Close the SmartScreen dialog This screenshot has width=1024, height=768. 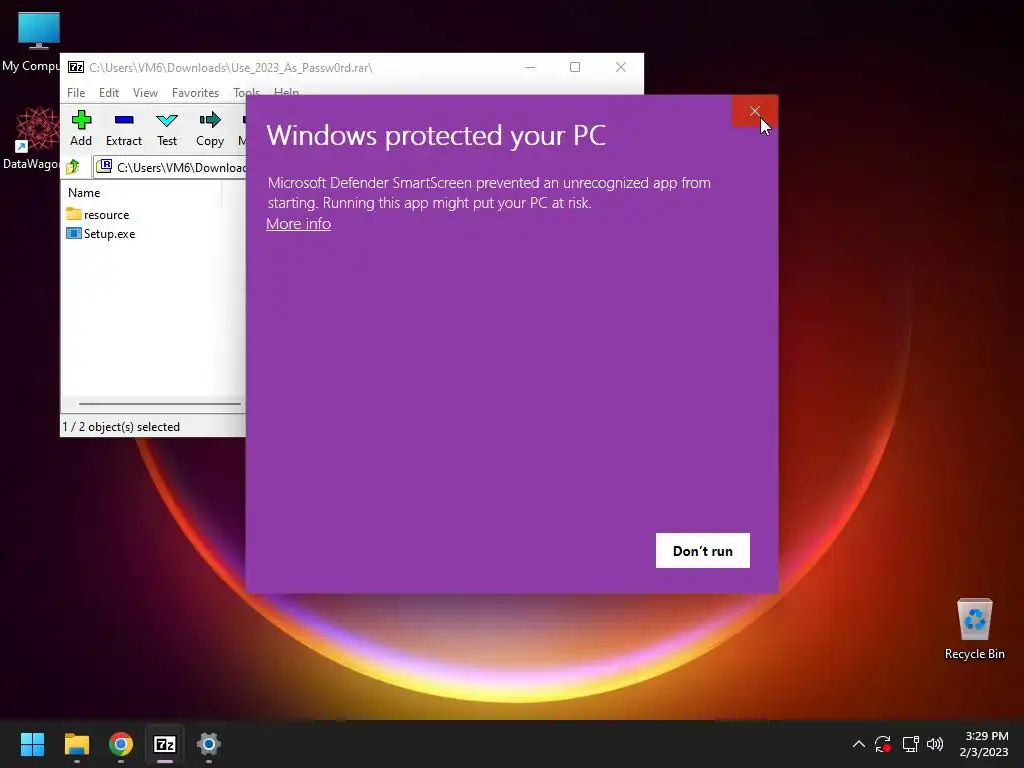pos(754,111)
